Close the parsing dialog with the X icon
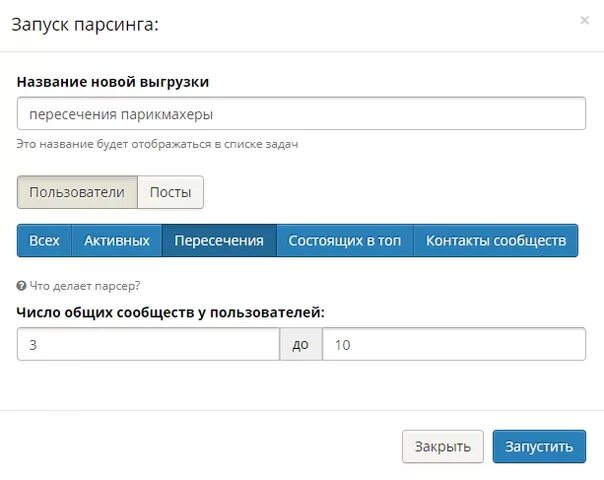Image resolution: width=604 pixels, height=480 pixels. tap(584, 20)
